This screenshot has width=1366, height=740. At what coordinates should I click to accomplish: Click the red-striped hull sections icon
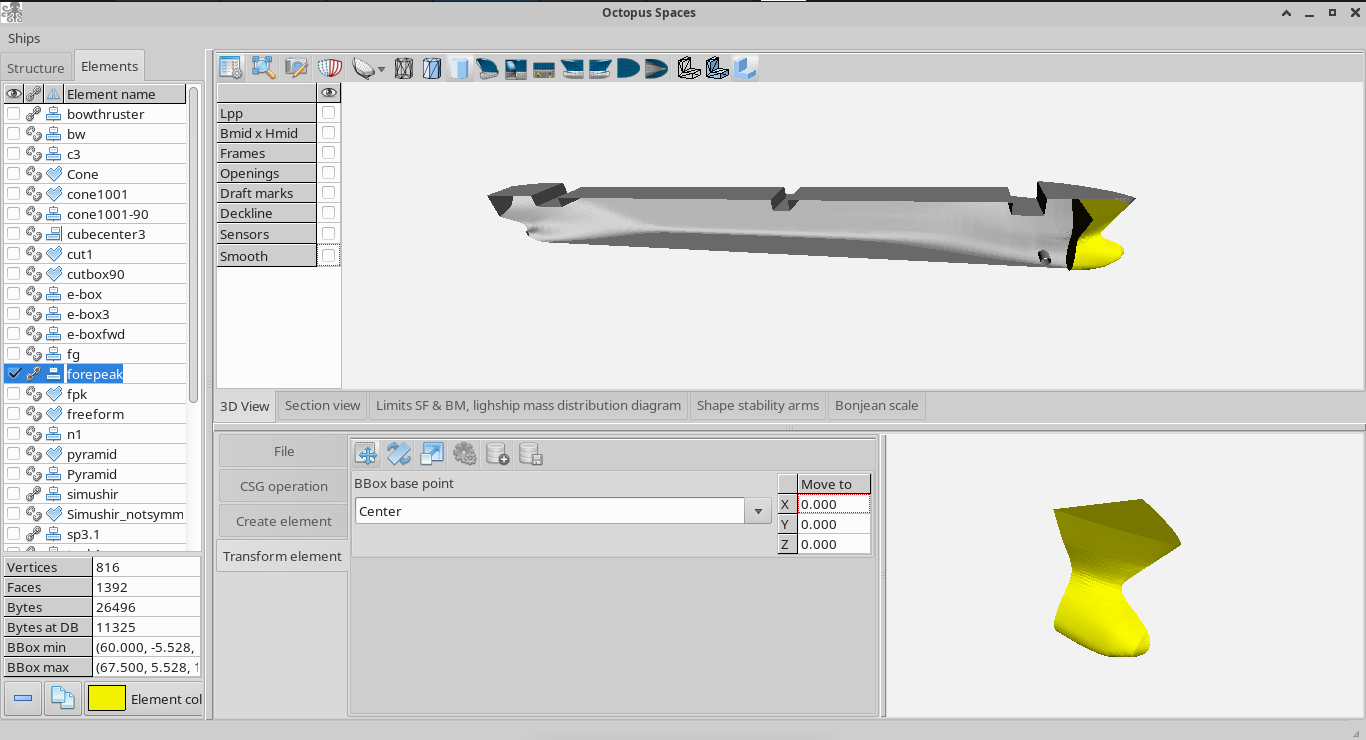[329, 68]
